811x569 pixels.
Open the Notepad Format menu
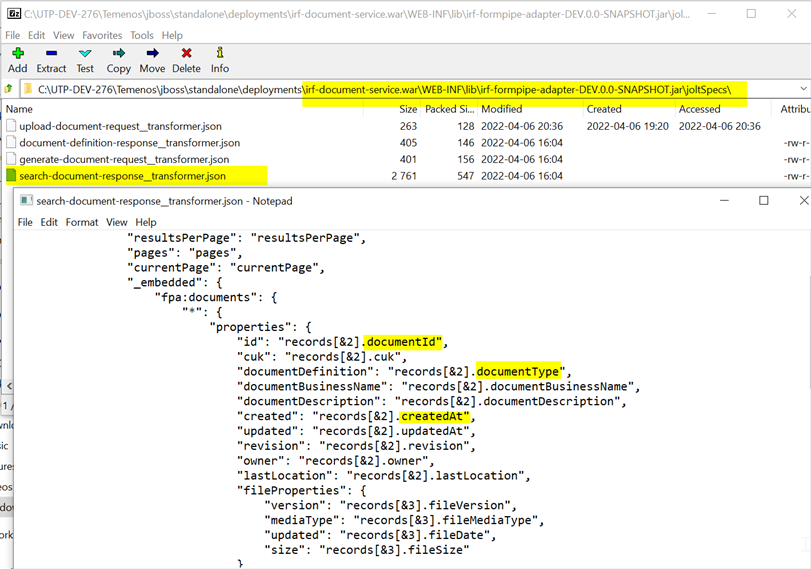click(x=82, y=222)
